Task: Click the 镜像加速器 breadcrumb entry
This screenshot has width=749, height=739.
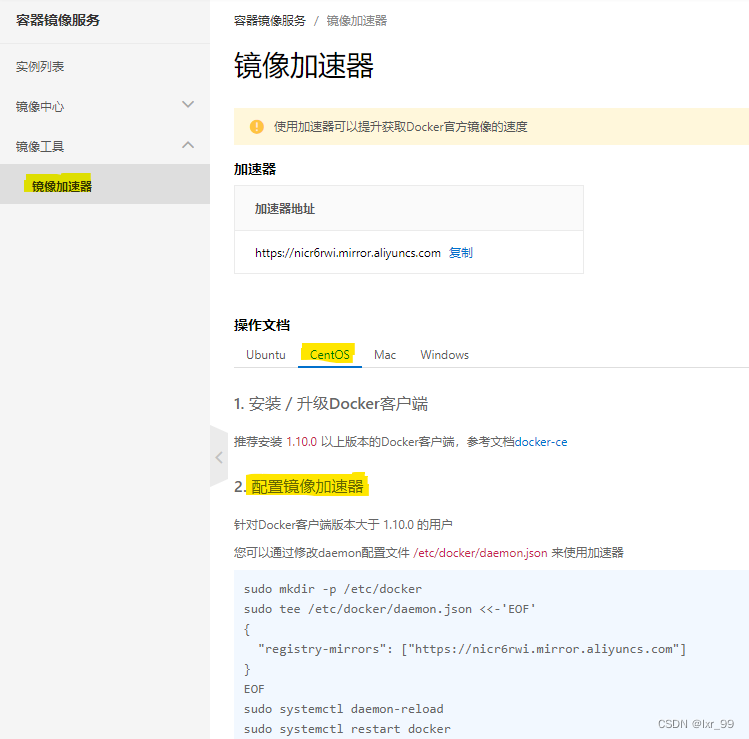Action: point(356,21)
